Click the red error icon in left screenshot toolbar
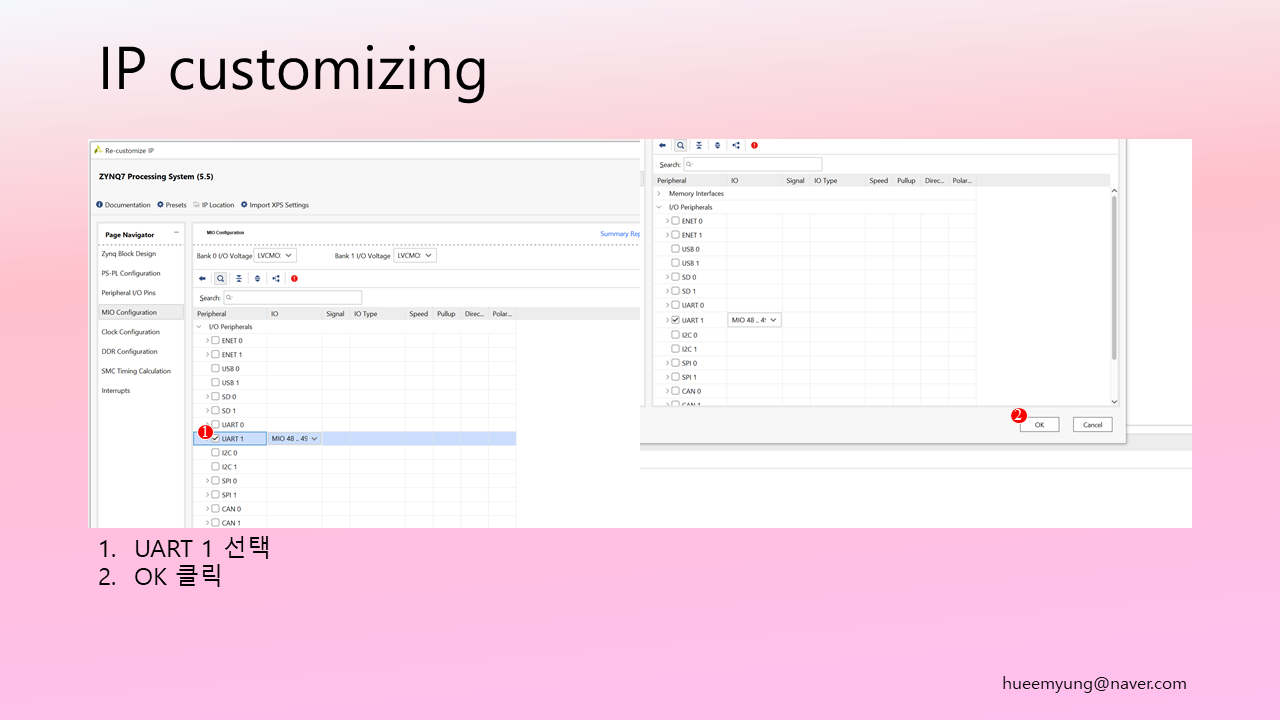The height and width of the screenshot is (720, 1280). coord(294,279)
